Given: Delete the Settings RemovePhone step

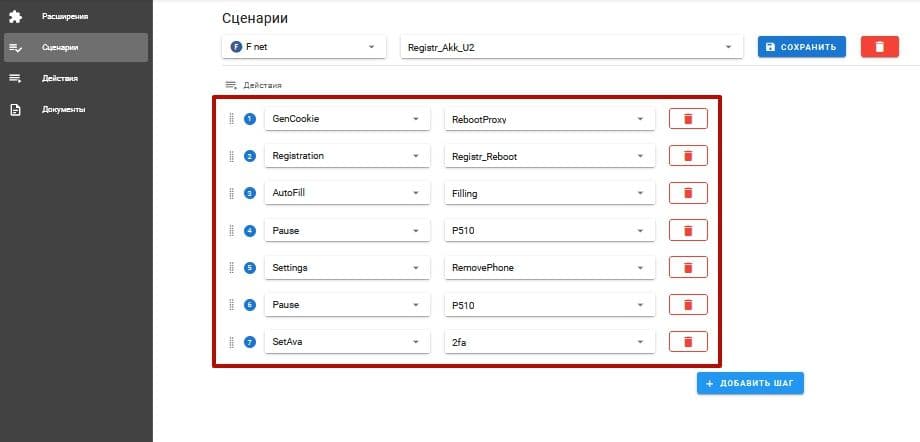Looking at the screenshot, I should click(687, 267).
